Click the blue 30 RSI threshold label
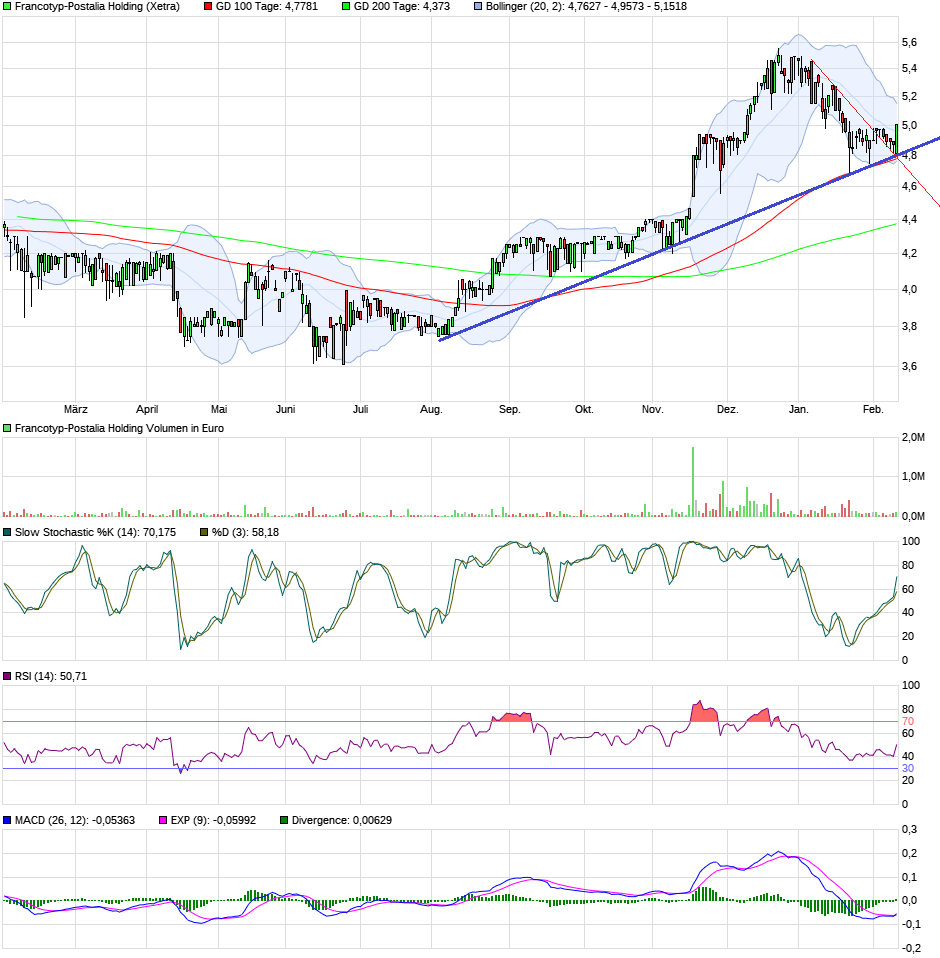940x958 pixels. coord(908,769)
